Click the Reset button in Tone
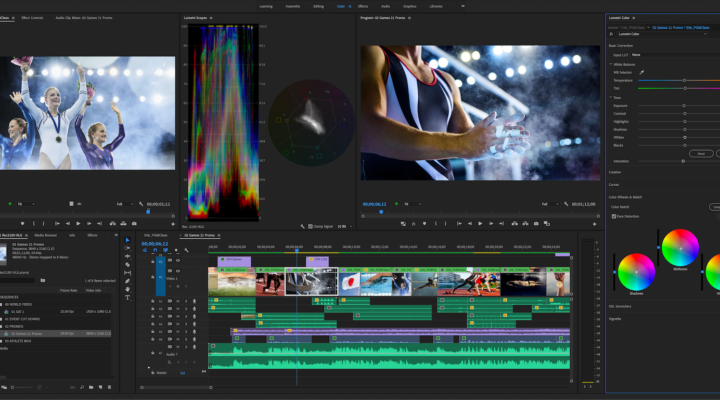Image resolution: width=720 pixels, height=400 pixels. (701, 153)
